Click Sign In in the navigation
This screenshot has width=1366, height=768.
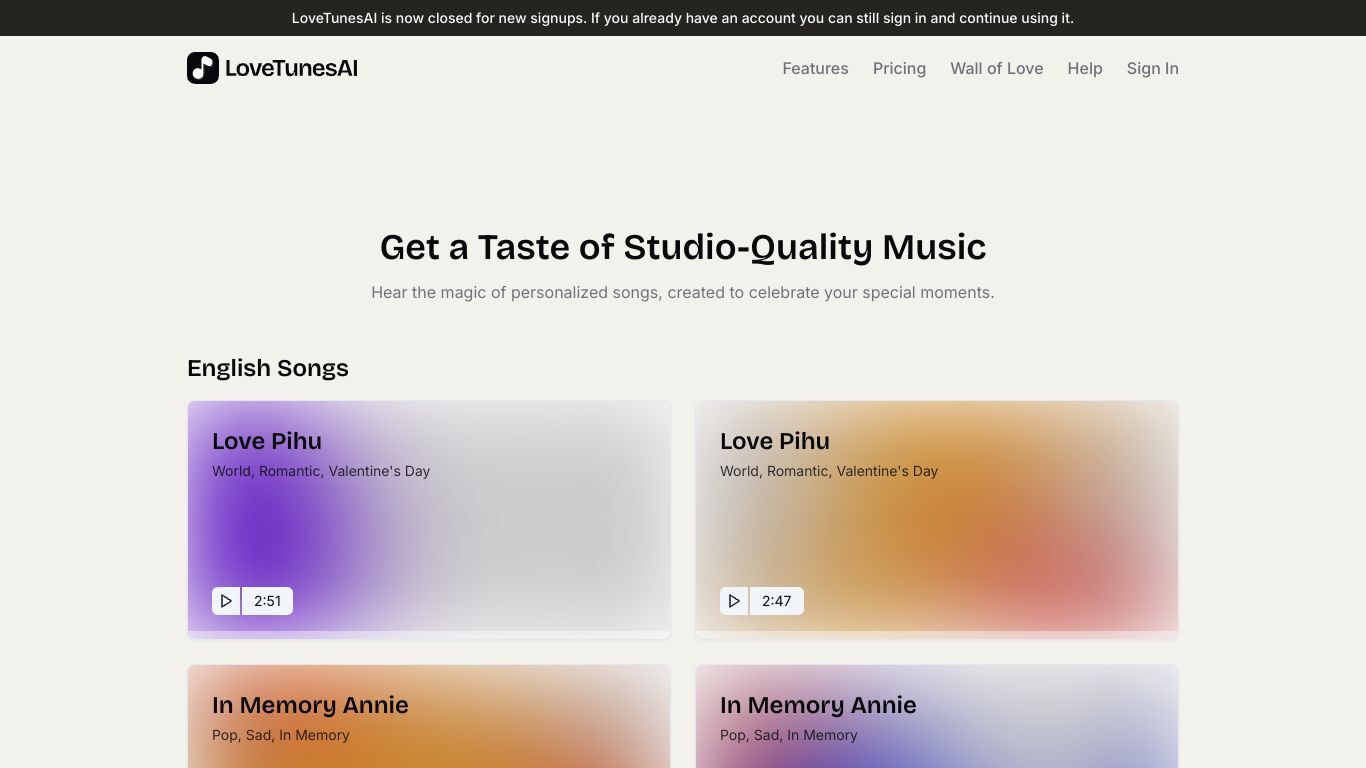(x=1152, y=68)
